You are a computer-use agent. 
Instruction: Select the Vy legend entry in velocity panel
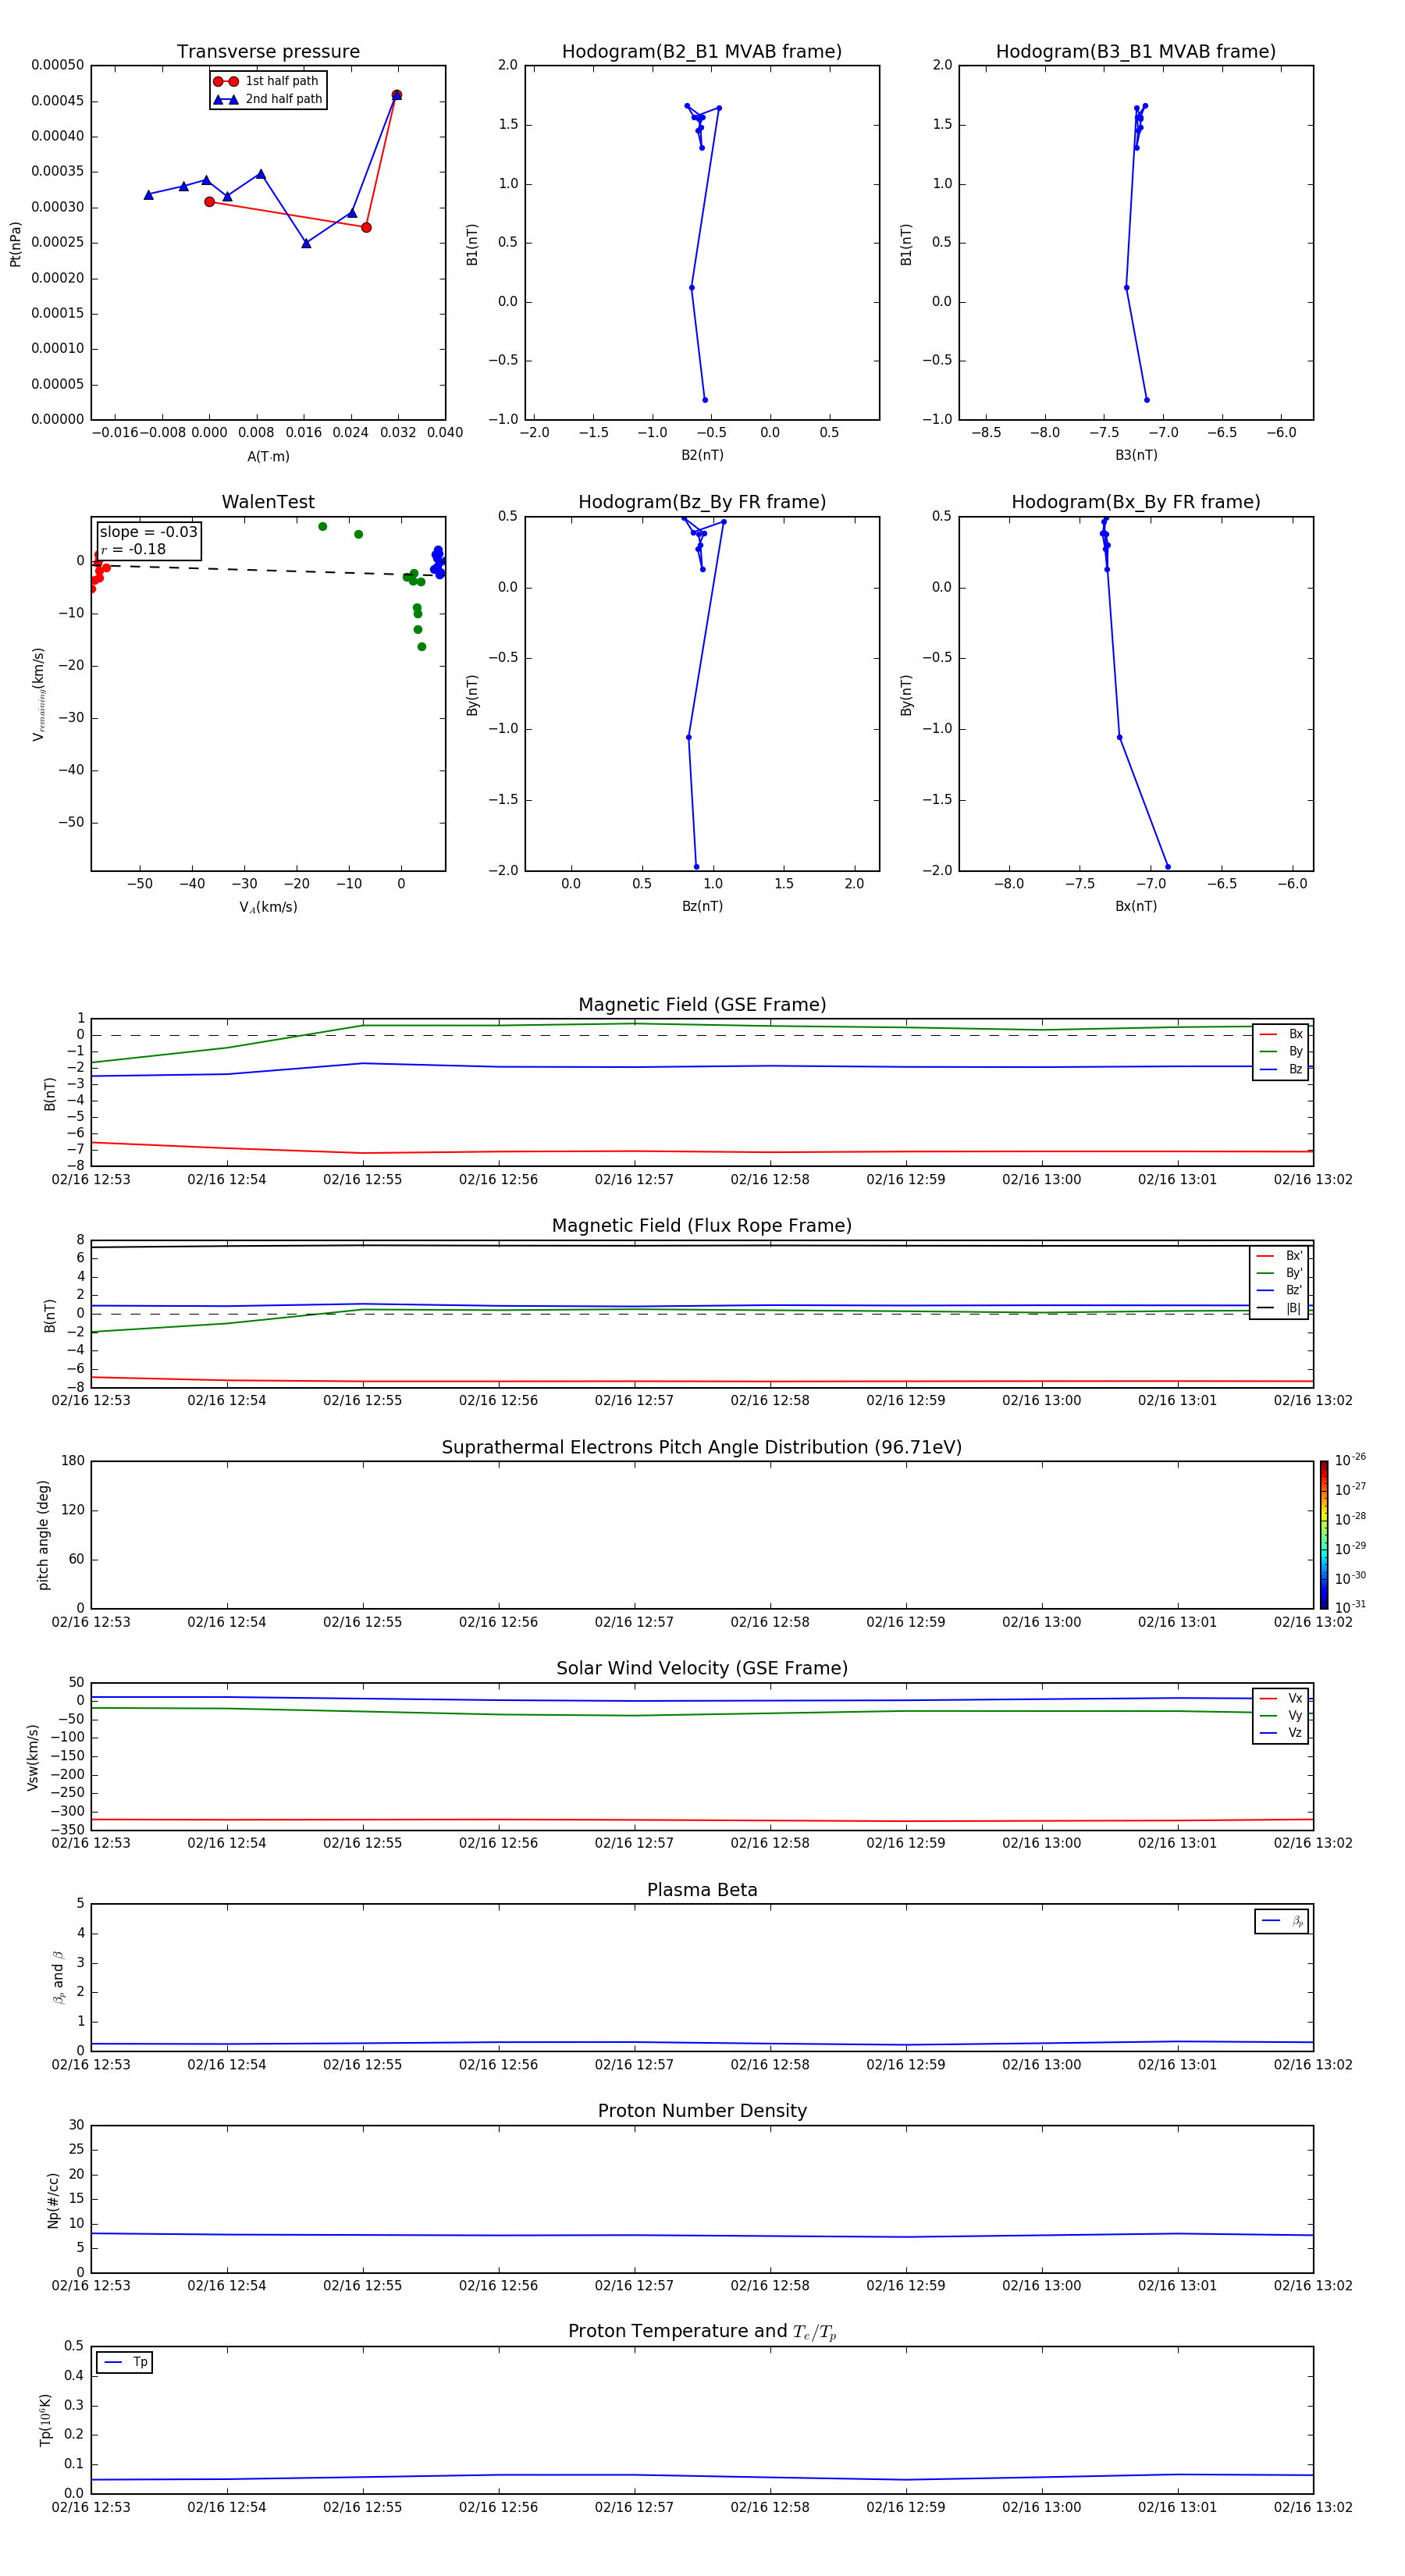click(1281, 1716)
